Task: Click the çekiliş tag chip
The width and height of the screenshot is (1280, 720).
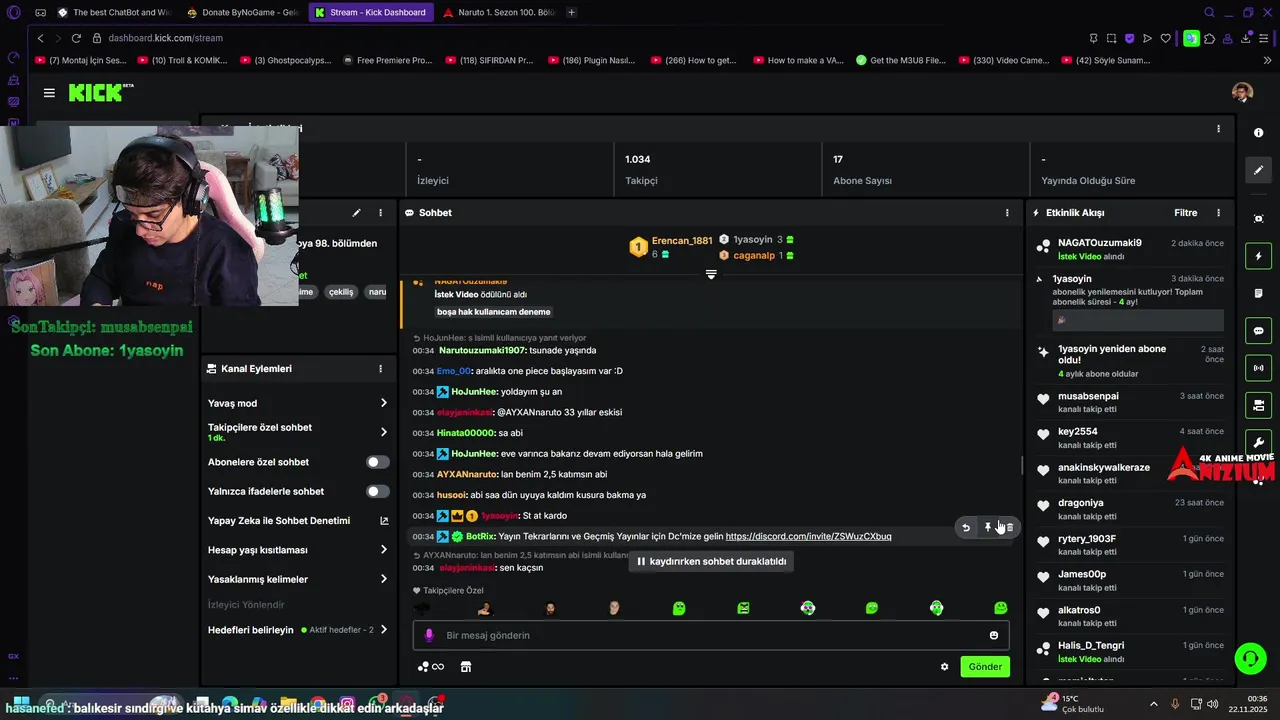Action: click(341, 292)
